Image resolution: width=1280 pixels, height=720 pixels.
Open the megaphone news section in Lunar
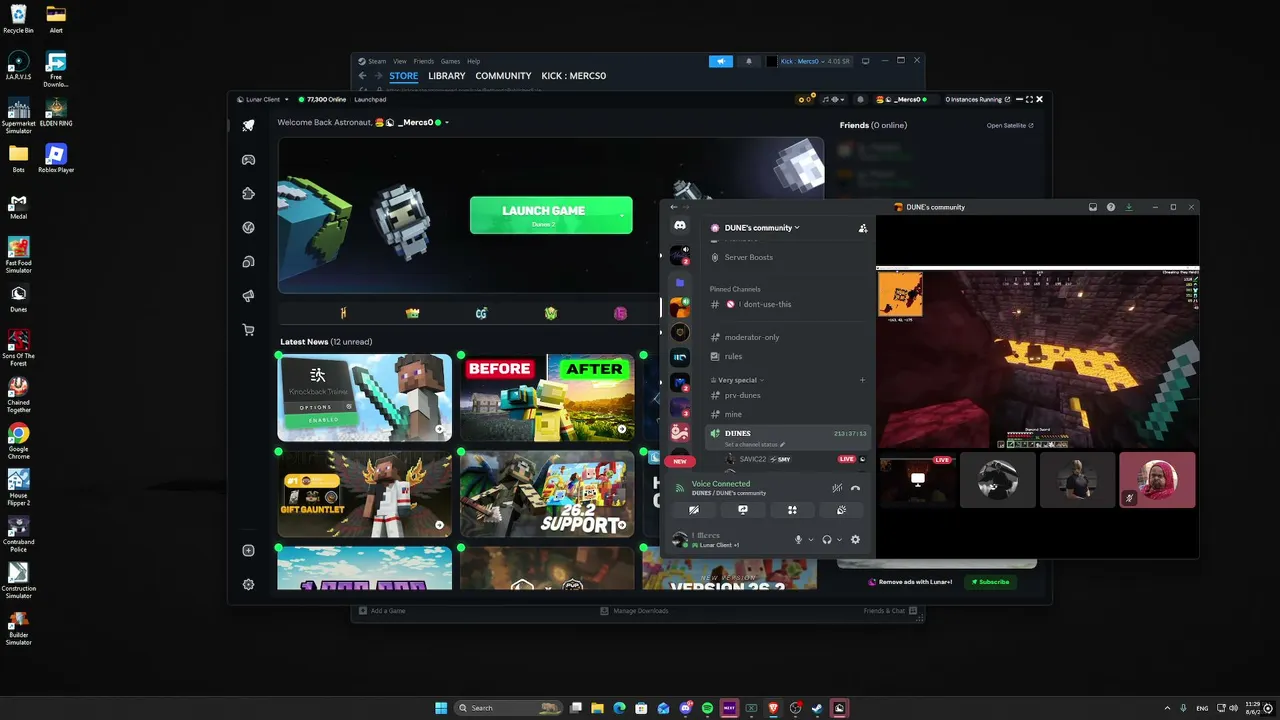tap(248, 296)
